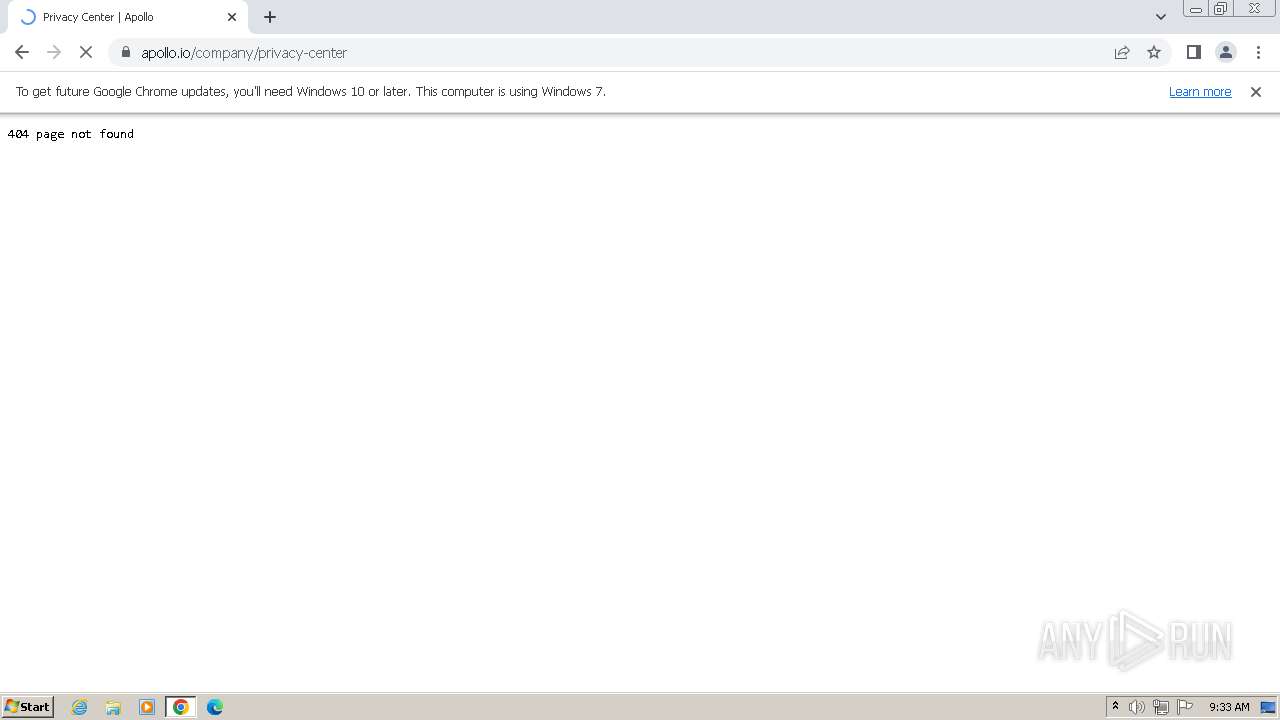Open a new tab
The height and width of the screenshot is (720, 1280).
click(x=270, y=17)
